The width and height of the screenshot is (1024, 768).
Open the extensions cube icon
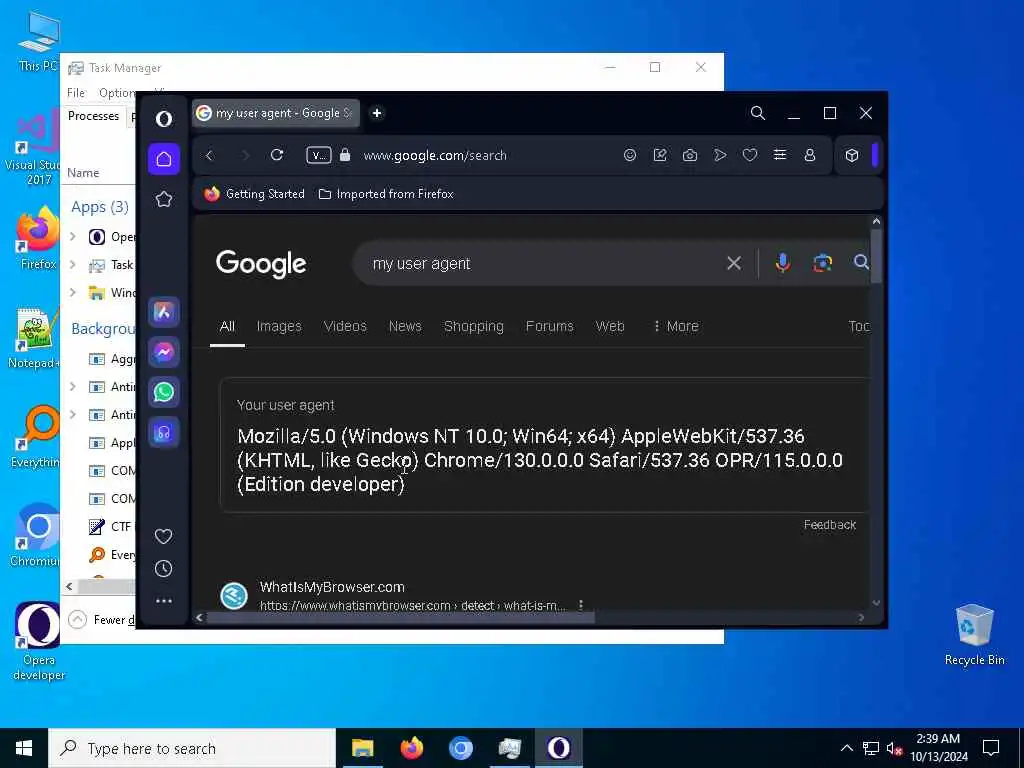(x=852, y=155)
